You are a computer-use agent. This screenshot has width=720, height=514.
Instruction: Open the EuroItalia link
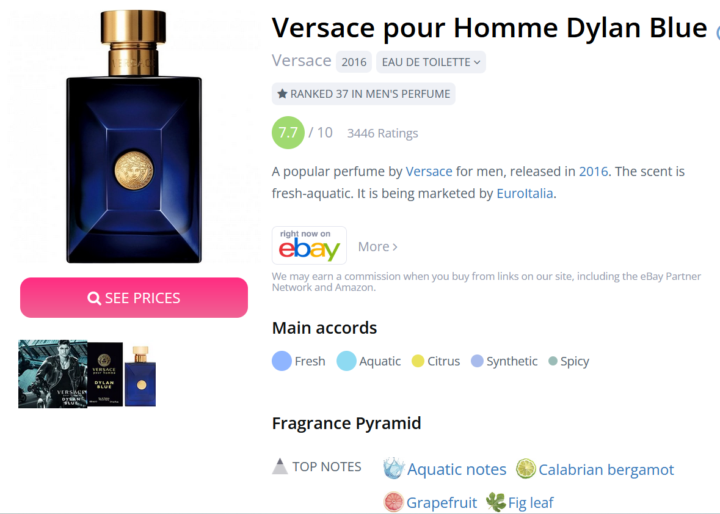pos(525,193)
